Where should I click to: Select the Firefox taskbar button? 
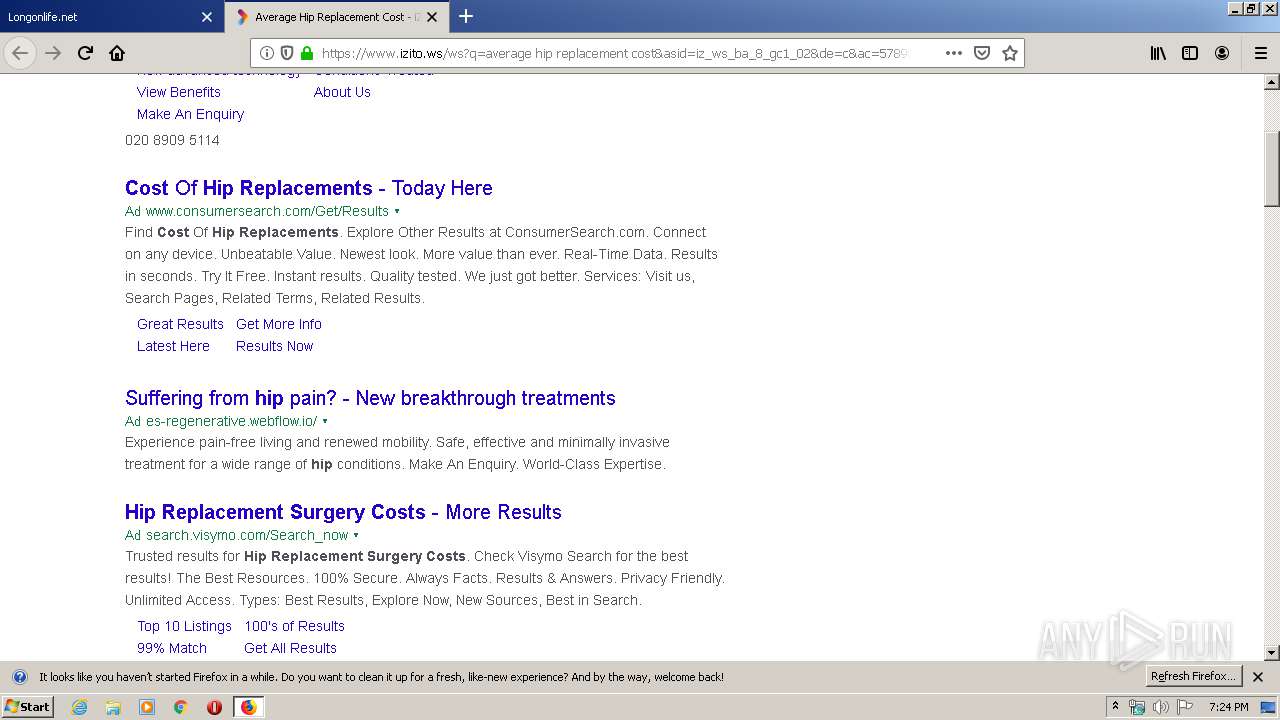248,707
